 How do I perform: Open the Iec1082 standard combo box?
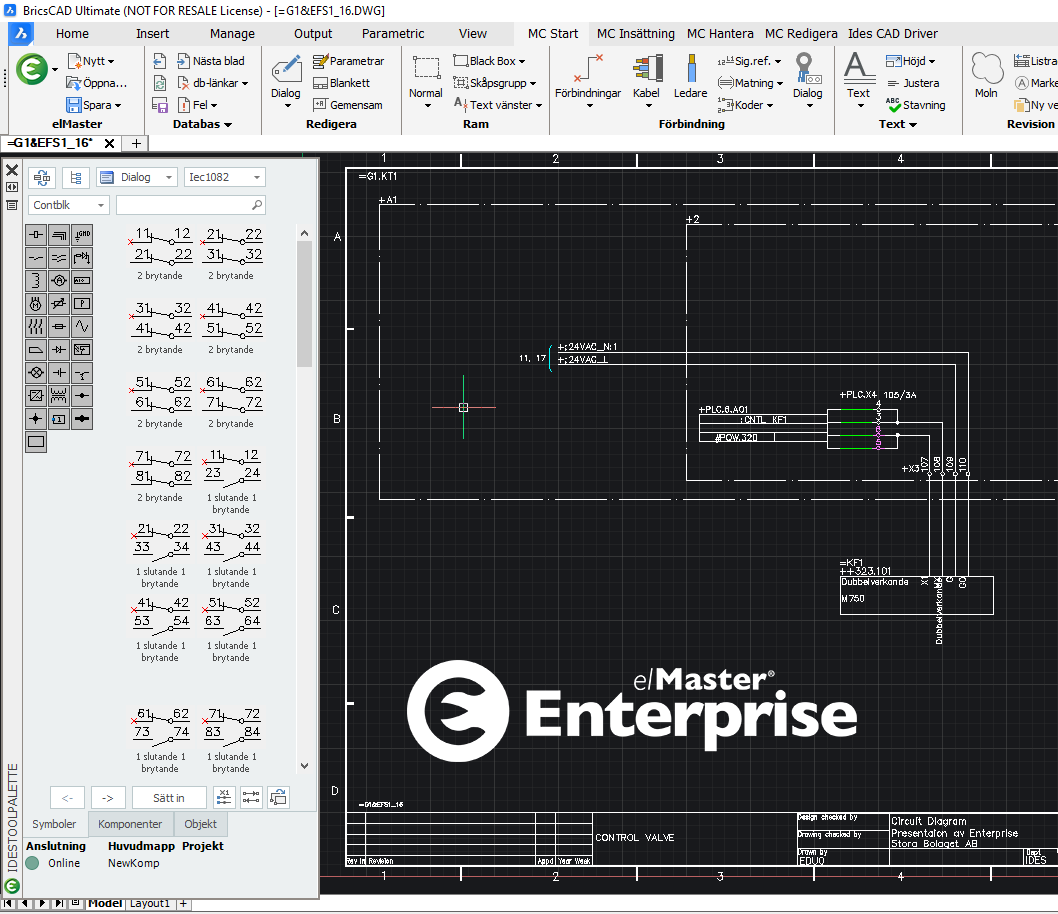224,177
